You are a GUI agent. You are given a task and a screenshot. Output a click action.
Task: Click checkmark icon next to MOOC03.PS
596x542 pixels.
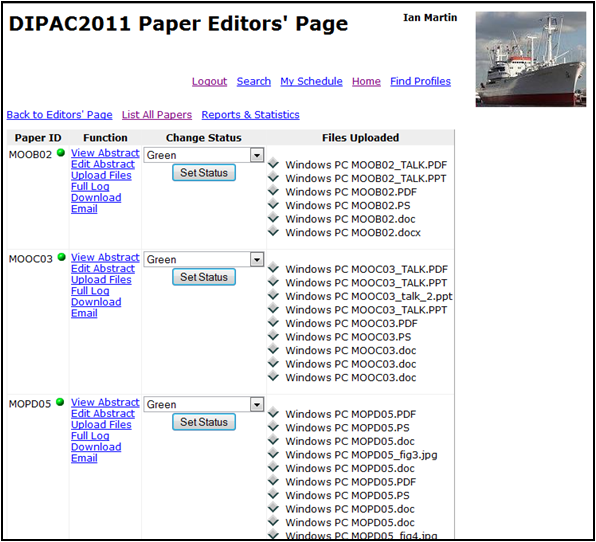pyautogui.click(x=273, y=336)
